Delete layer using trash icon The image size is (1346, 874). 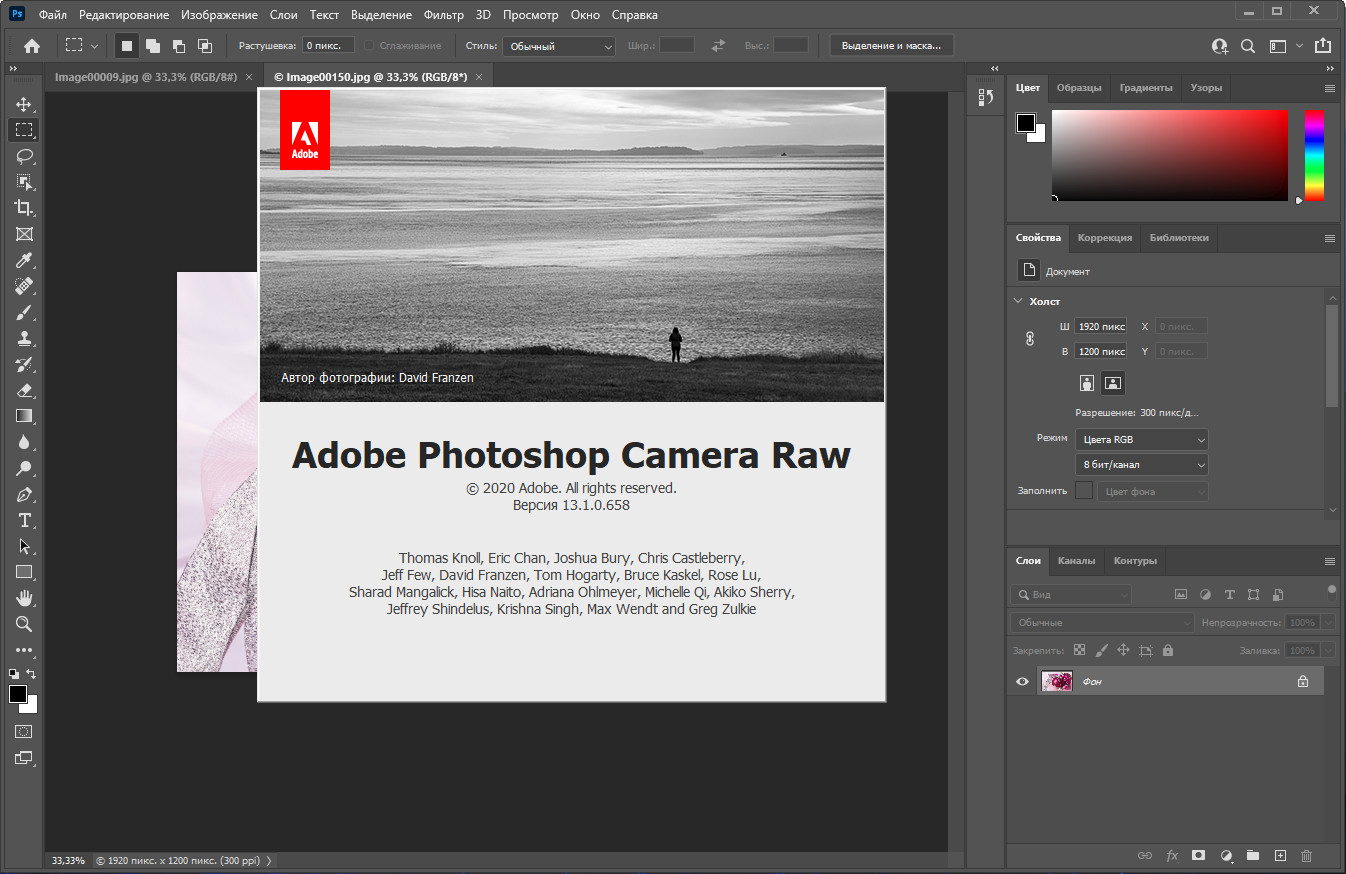click(x=1306, y=856)
